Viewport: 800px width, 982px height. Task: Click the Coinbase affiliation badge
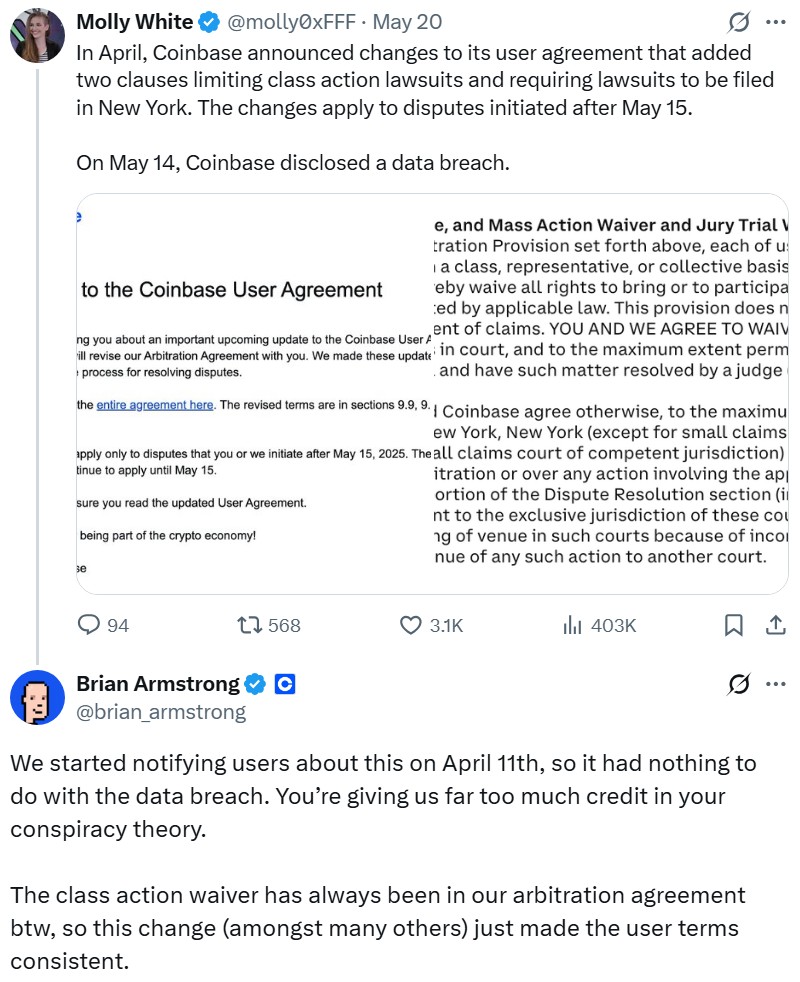284,685
